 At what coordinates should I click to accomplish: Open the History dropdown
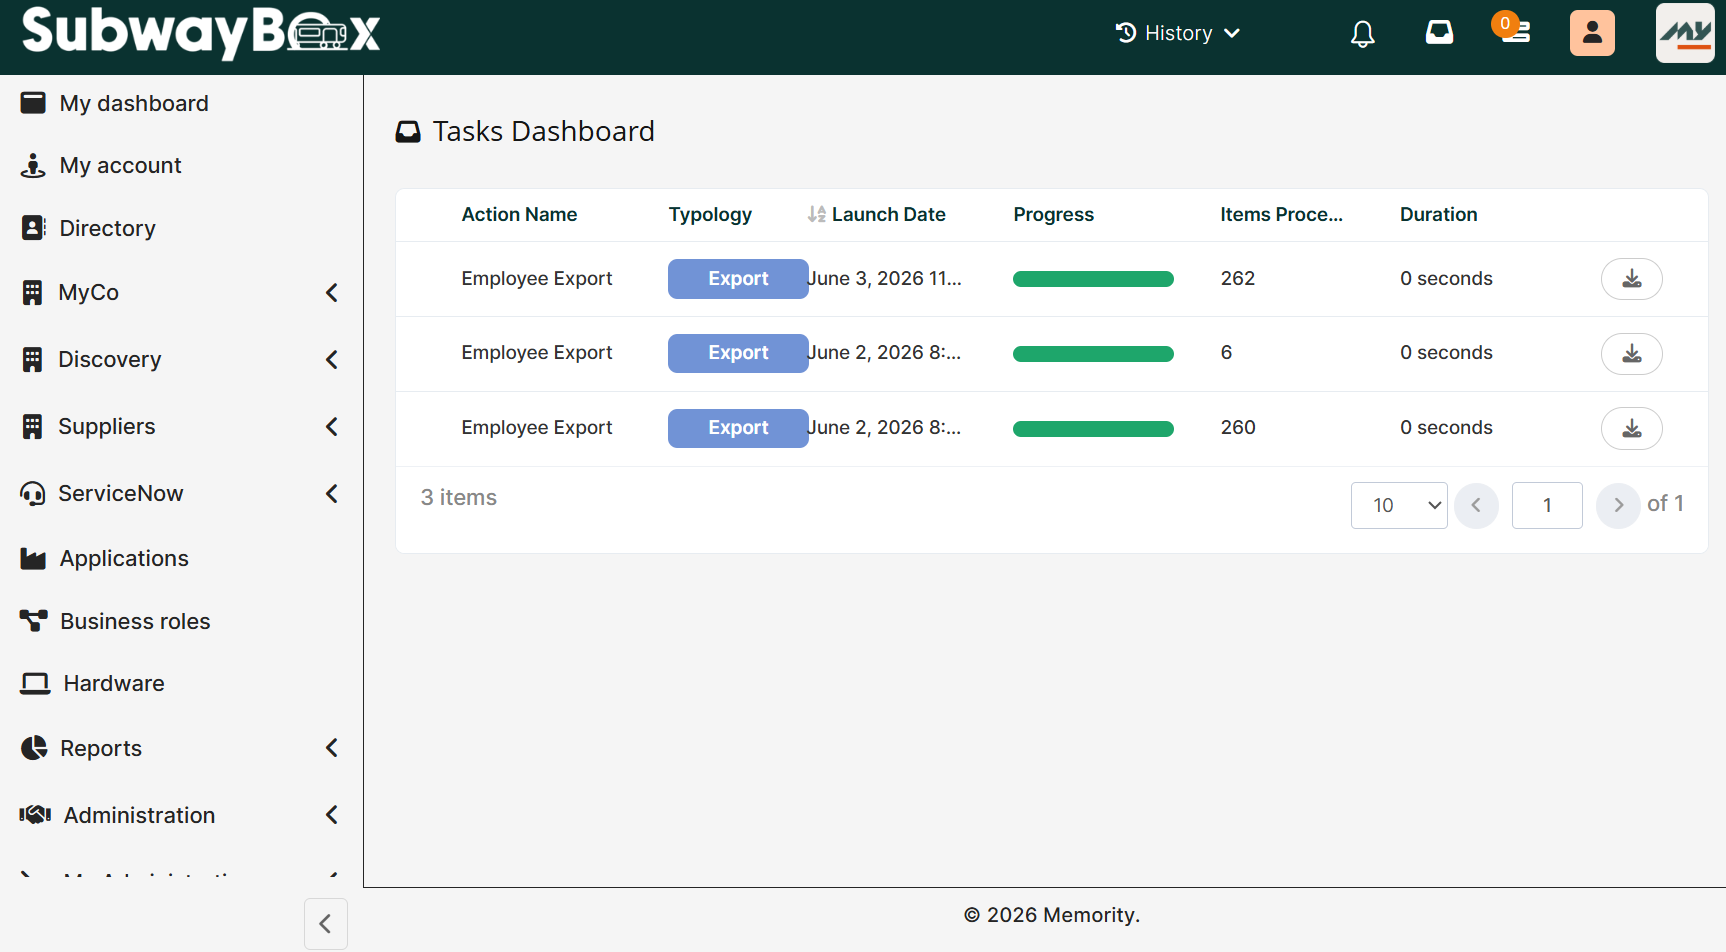(x=1178, y=33)
